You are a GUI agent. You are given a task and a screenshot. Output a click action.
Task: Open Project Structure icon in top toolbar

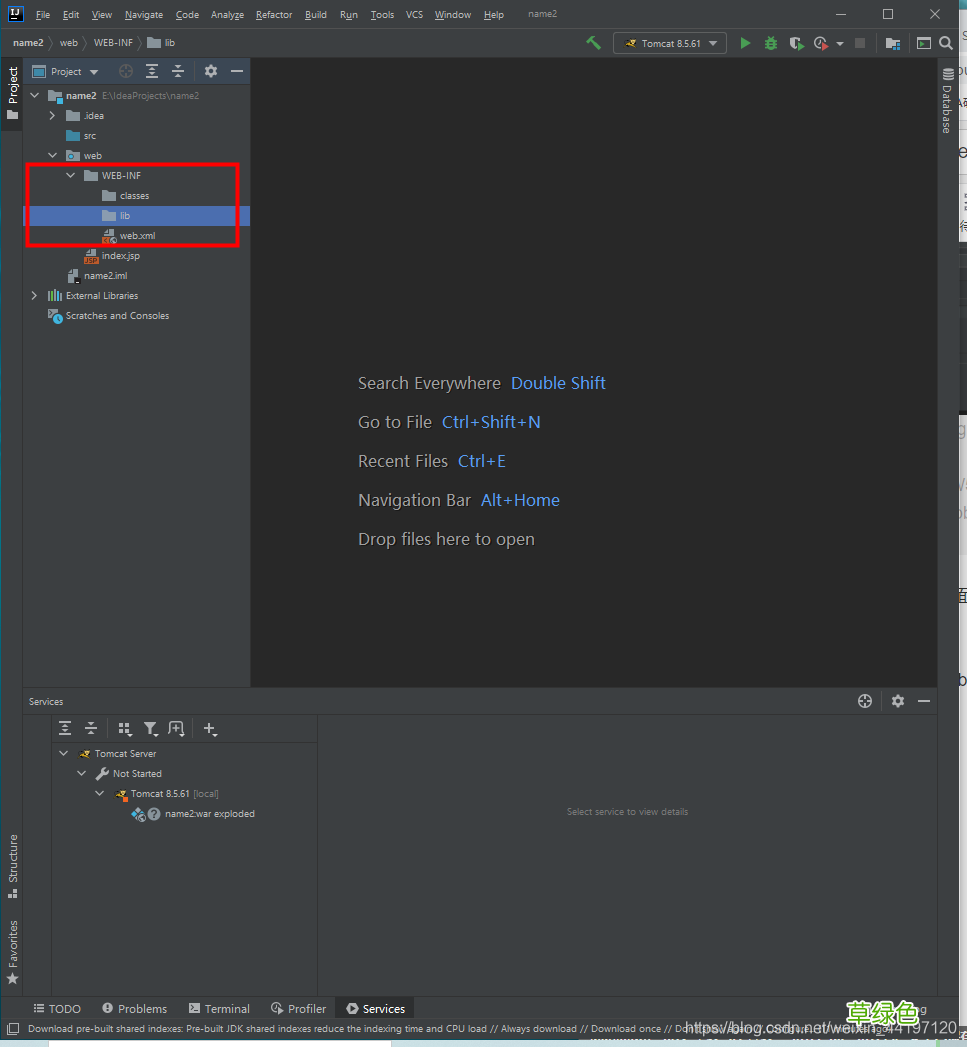pyautogui.click(x=893, y=43)
